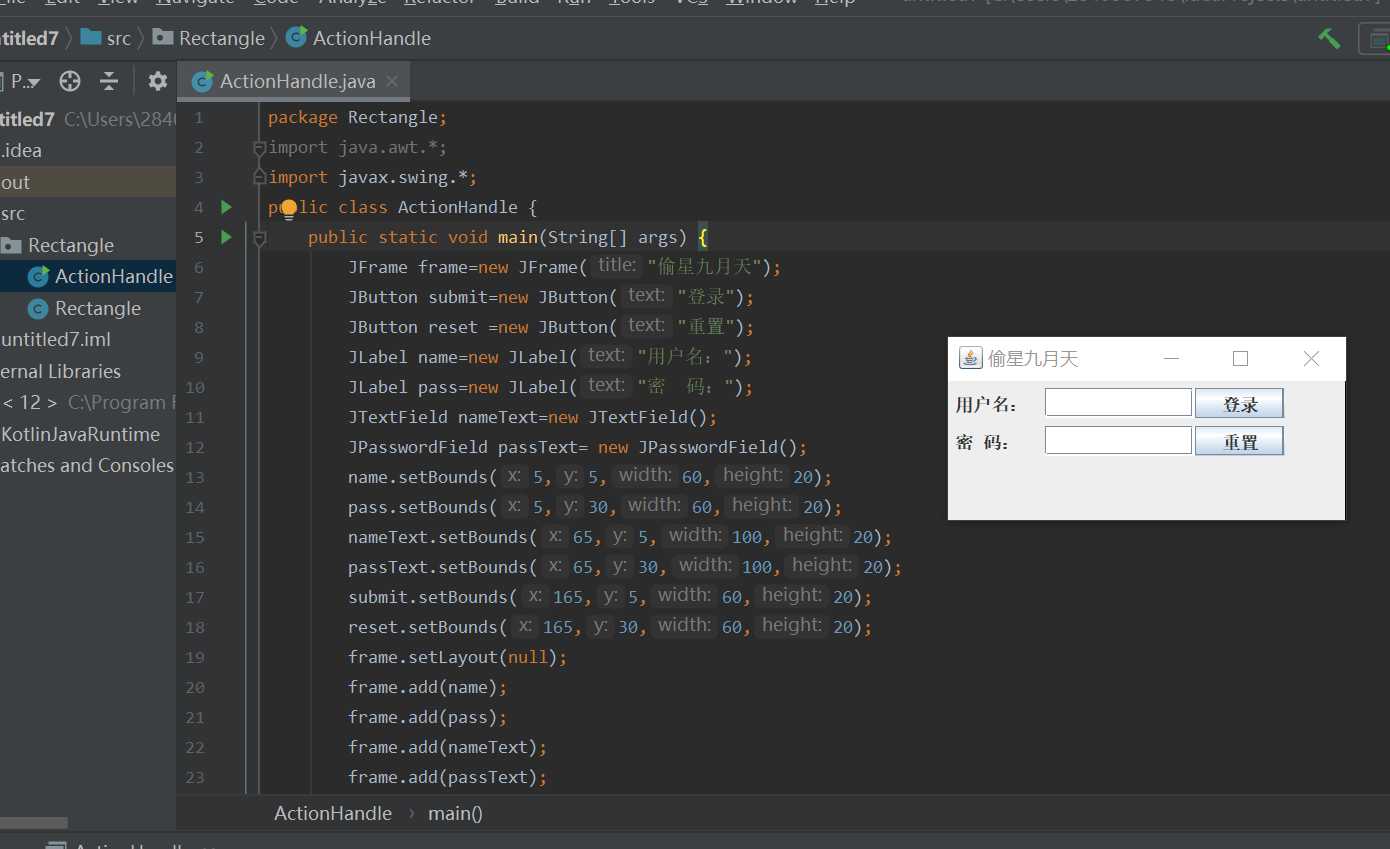The width and height of the screenshot is (1390, 849).
Task: Click the 用户名 label in the Swing window
Action: pos(986,404)
